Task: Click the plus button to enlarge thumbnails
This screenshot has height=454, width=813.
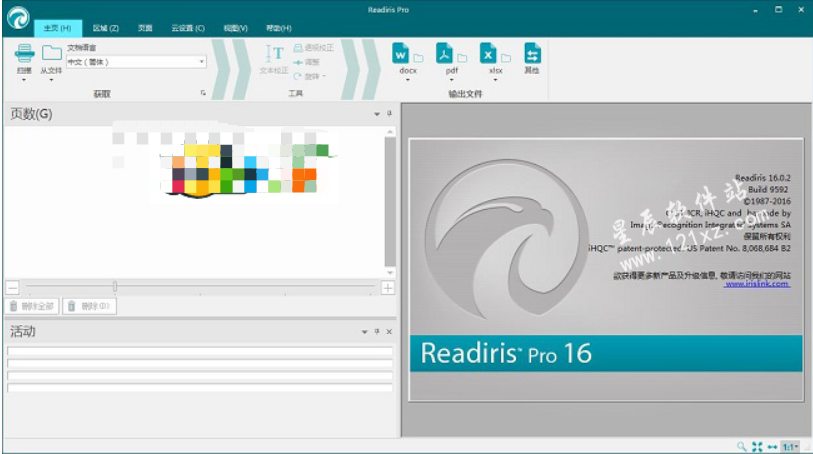Action: pos(387,288)
